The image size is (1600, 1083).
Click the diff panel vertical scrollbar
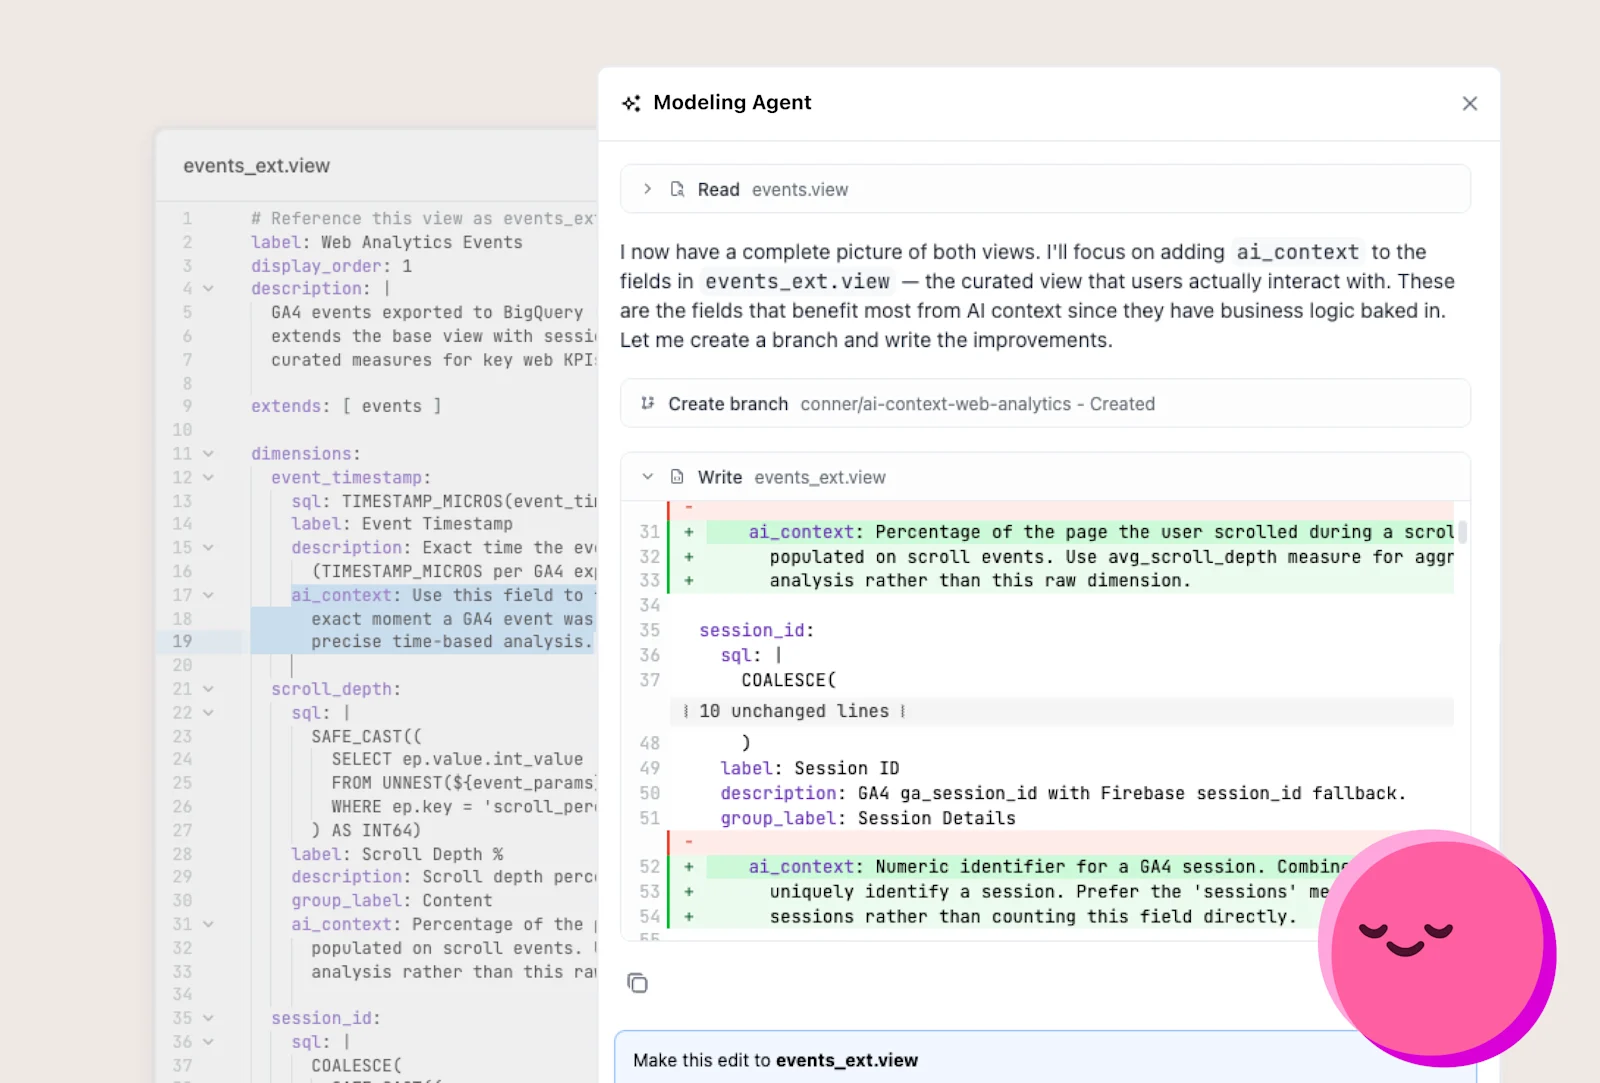(1462, 532)
